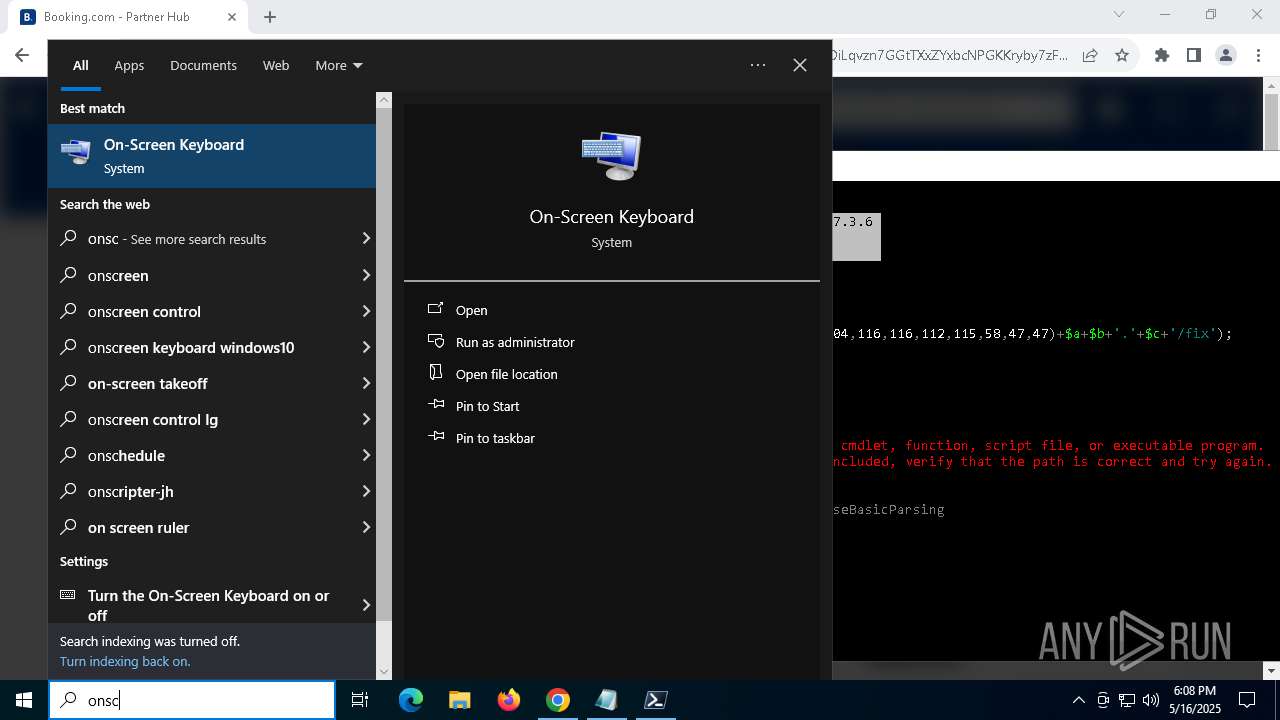Click the Chrome back arrow
This screenshot has width=1280, height=720.
pos(22,55)
